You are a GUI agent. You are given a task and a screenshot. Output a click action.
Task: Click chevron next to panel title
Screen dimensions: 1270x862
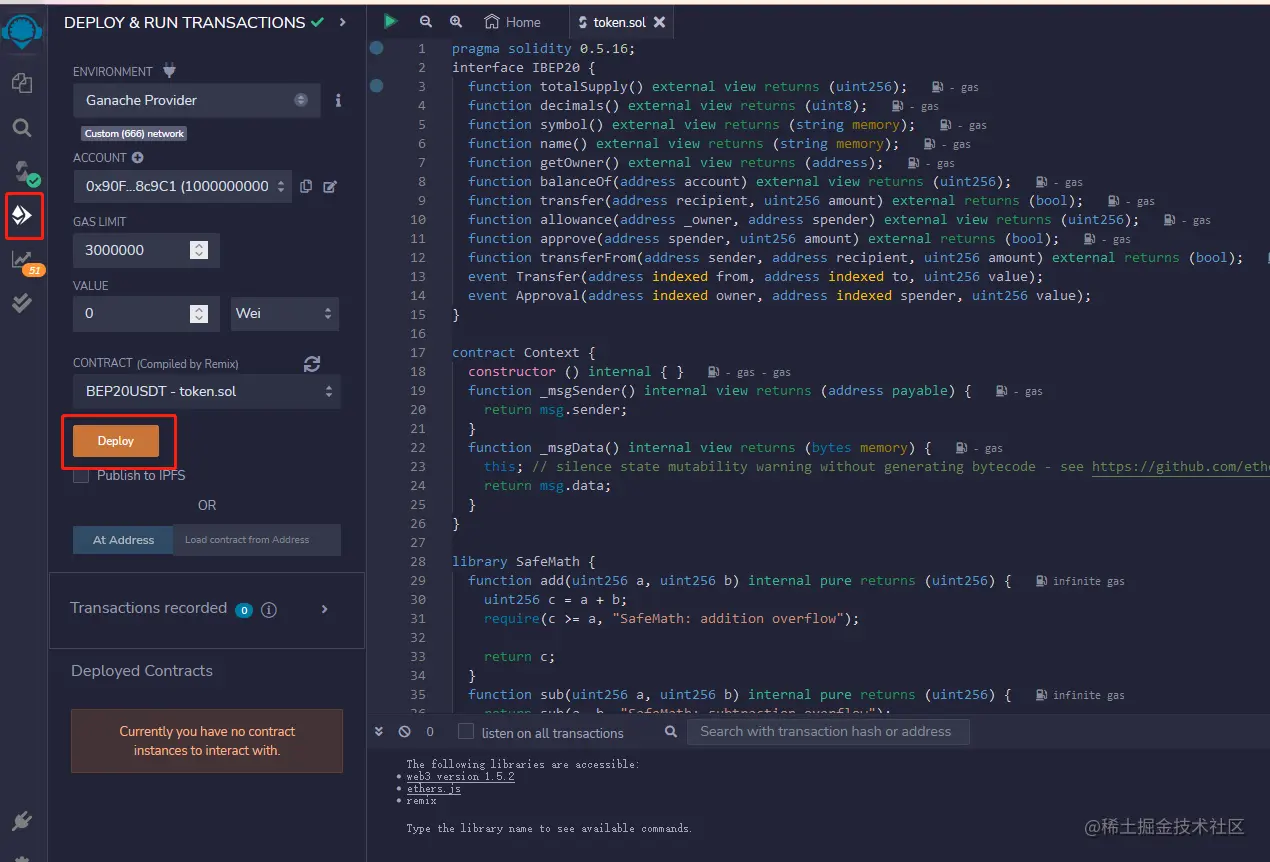pos(343,22)
